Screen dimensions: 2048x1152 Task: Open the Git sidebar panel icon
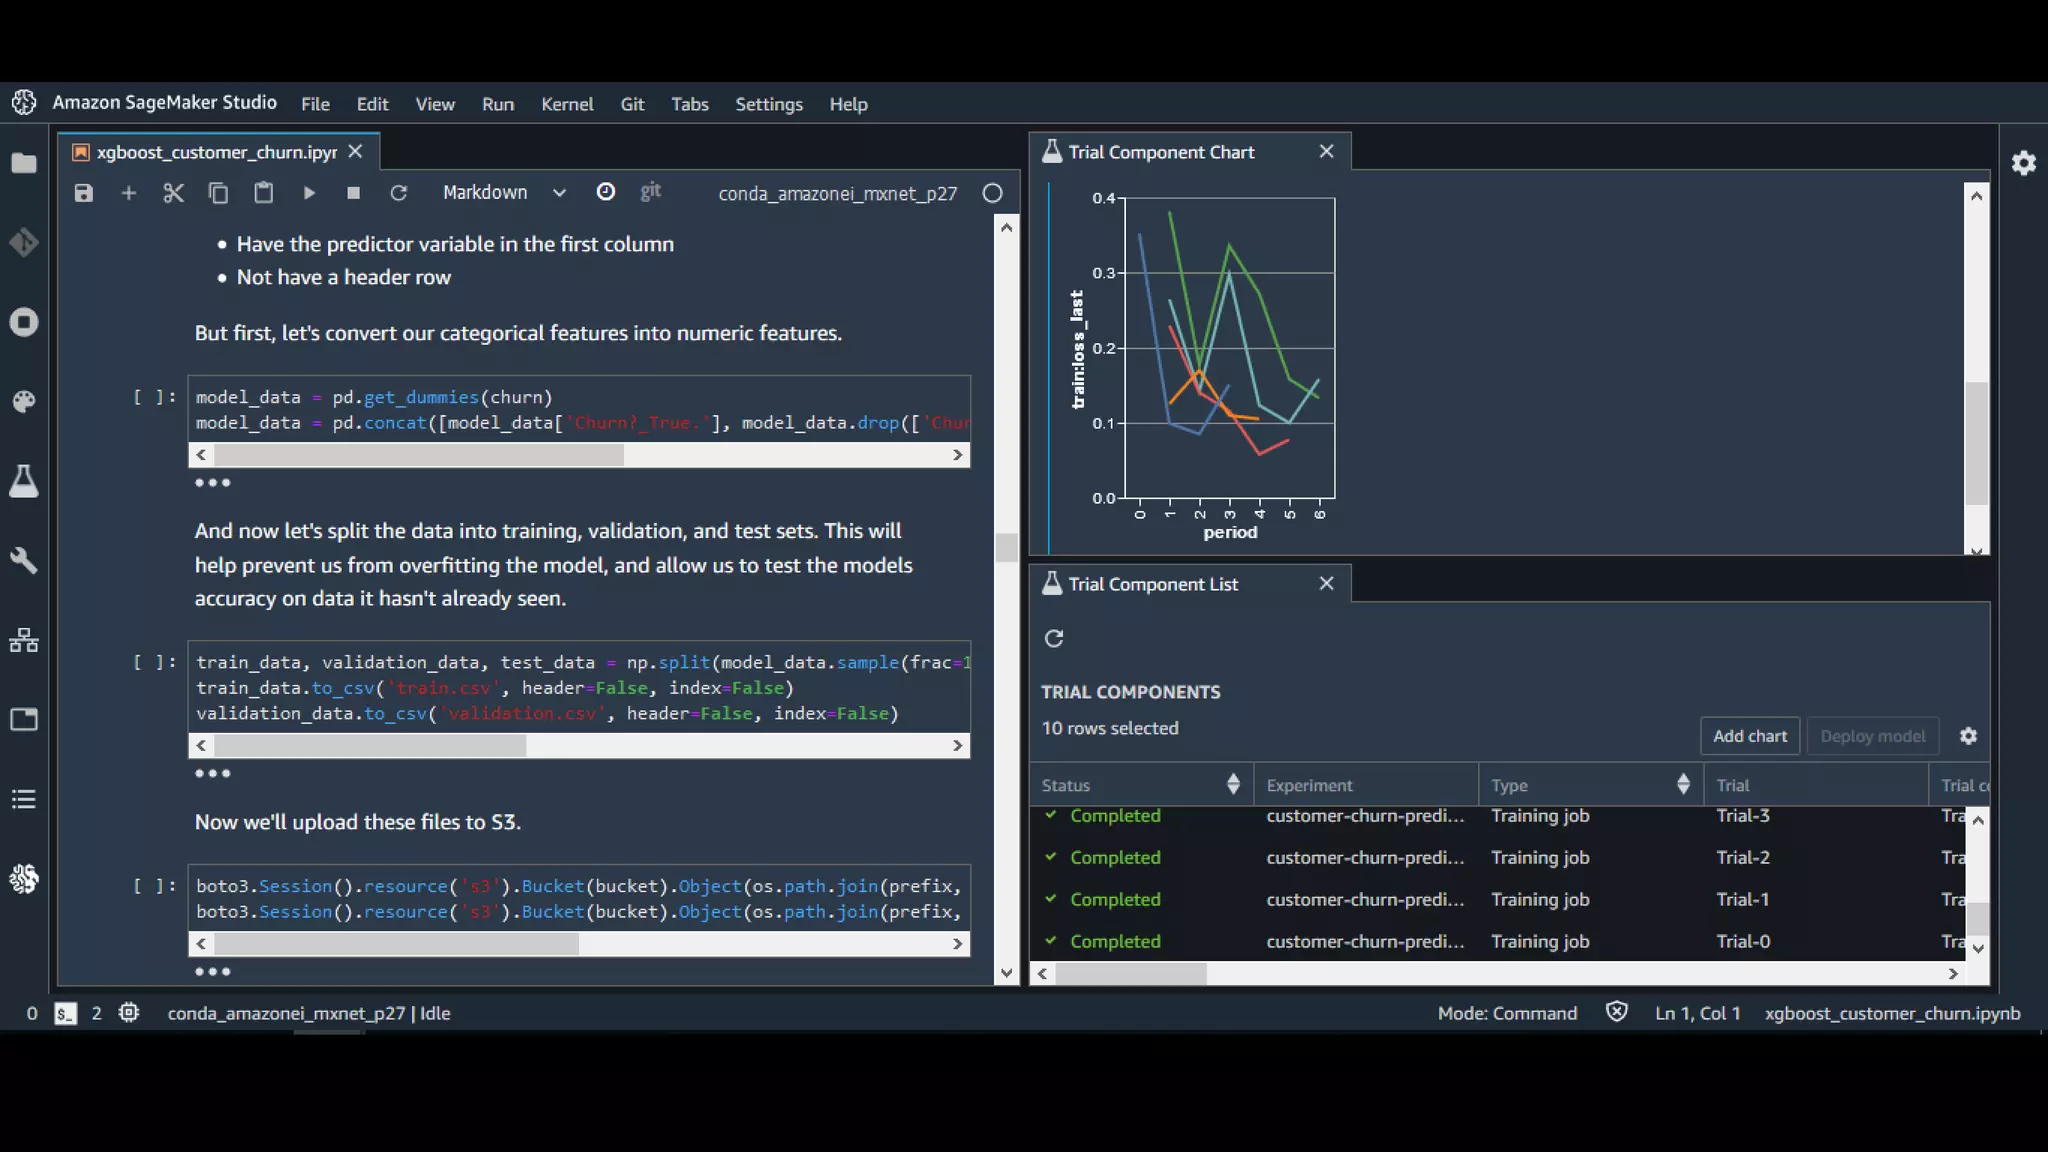[24, 242]
